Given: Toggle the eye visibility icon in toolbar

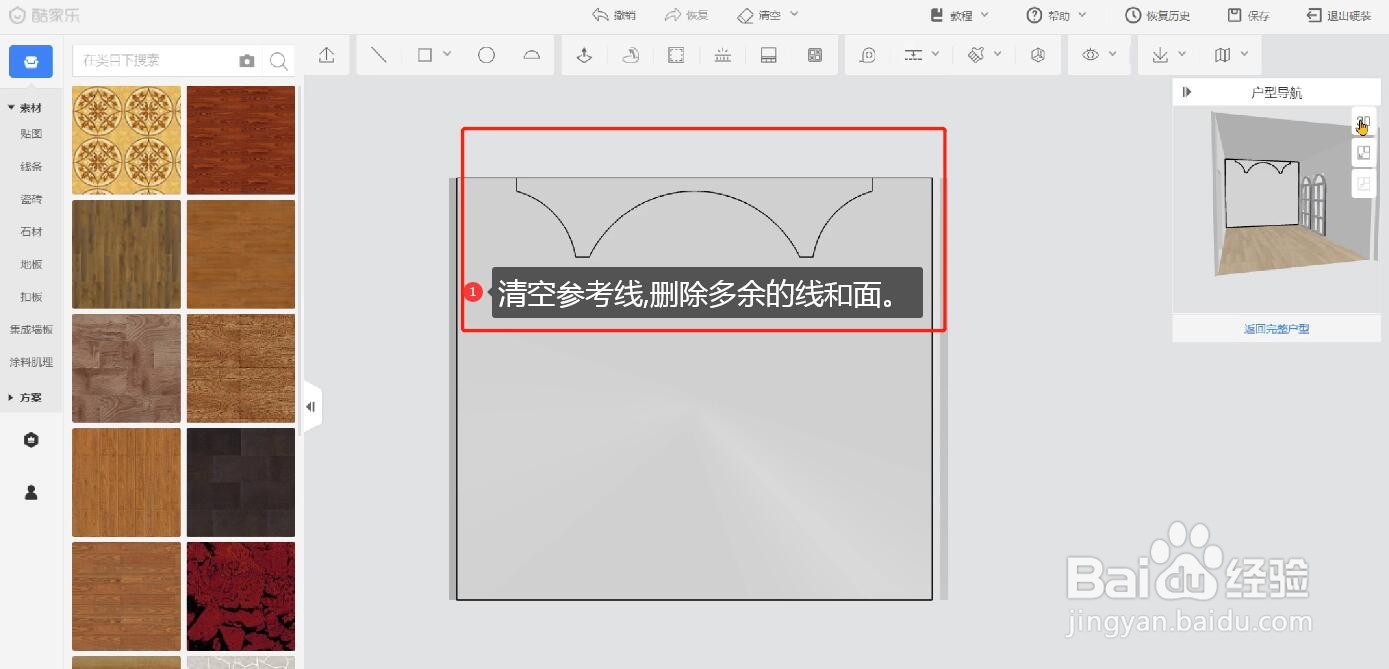Looking at the screenshot, I should tap(1091, 55).
